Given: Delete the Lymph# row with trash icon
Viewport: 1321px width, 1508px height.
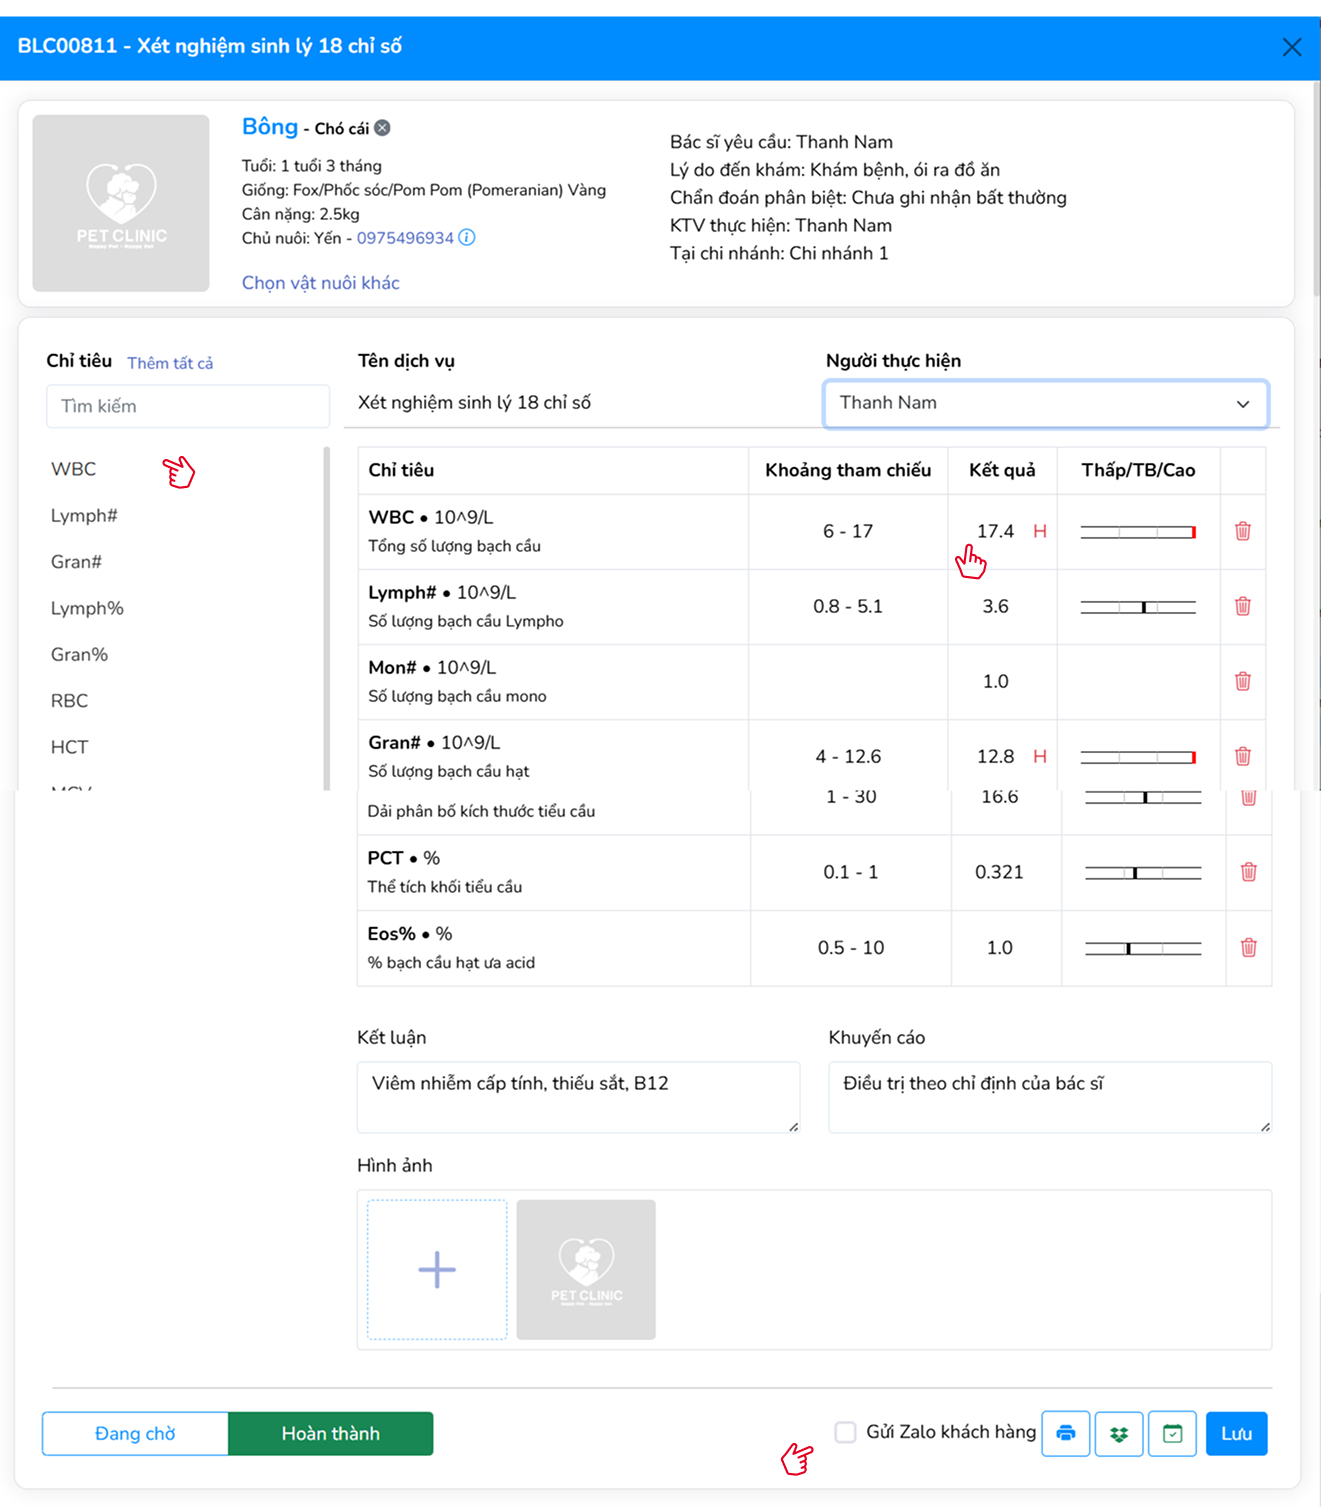Looking at the screenshot, I should tap(1242, 606).
